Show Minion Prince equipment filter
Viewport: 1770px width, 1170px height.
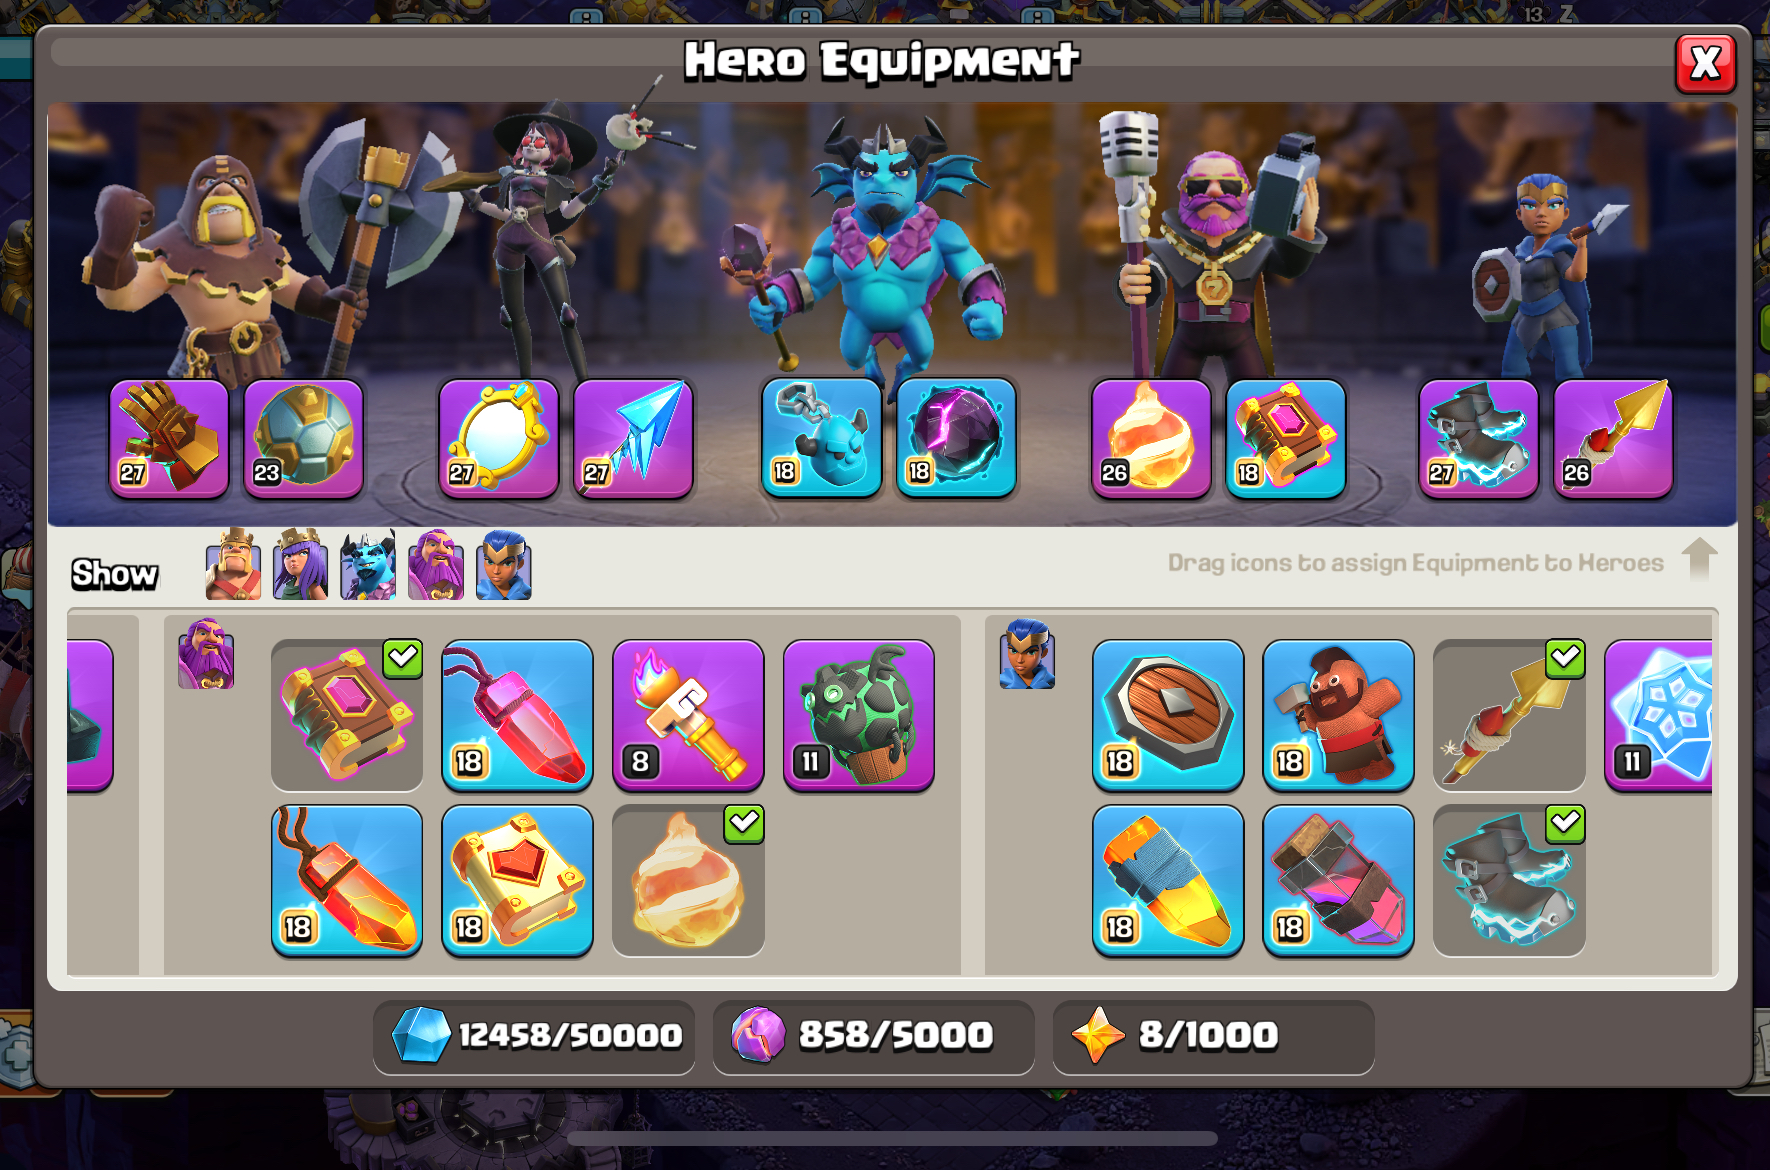[x=368, y=565]
